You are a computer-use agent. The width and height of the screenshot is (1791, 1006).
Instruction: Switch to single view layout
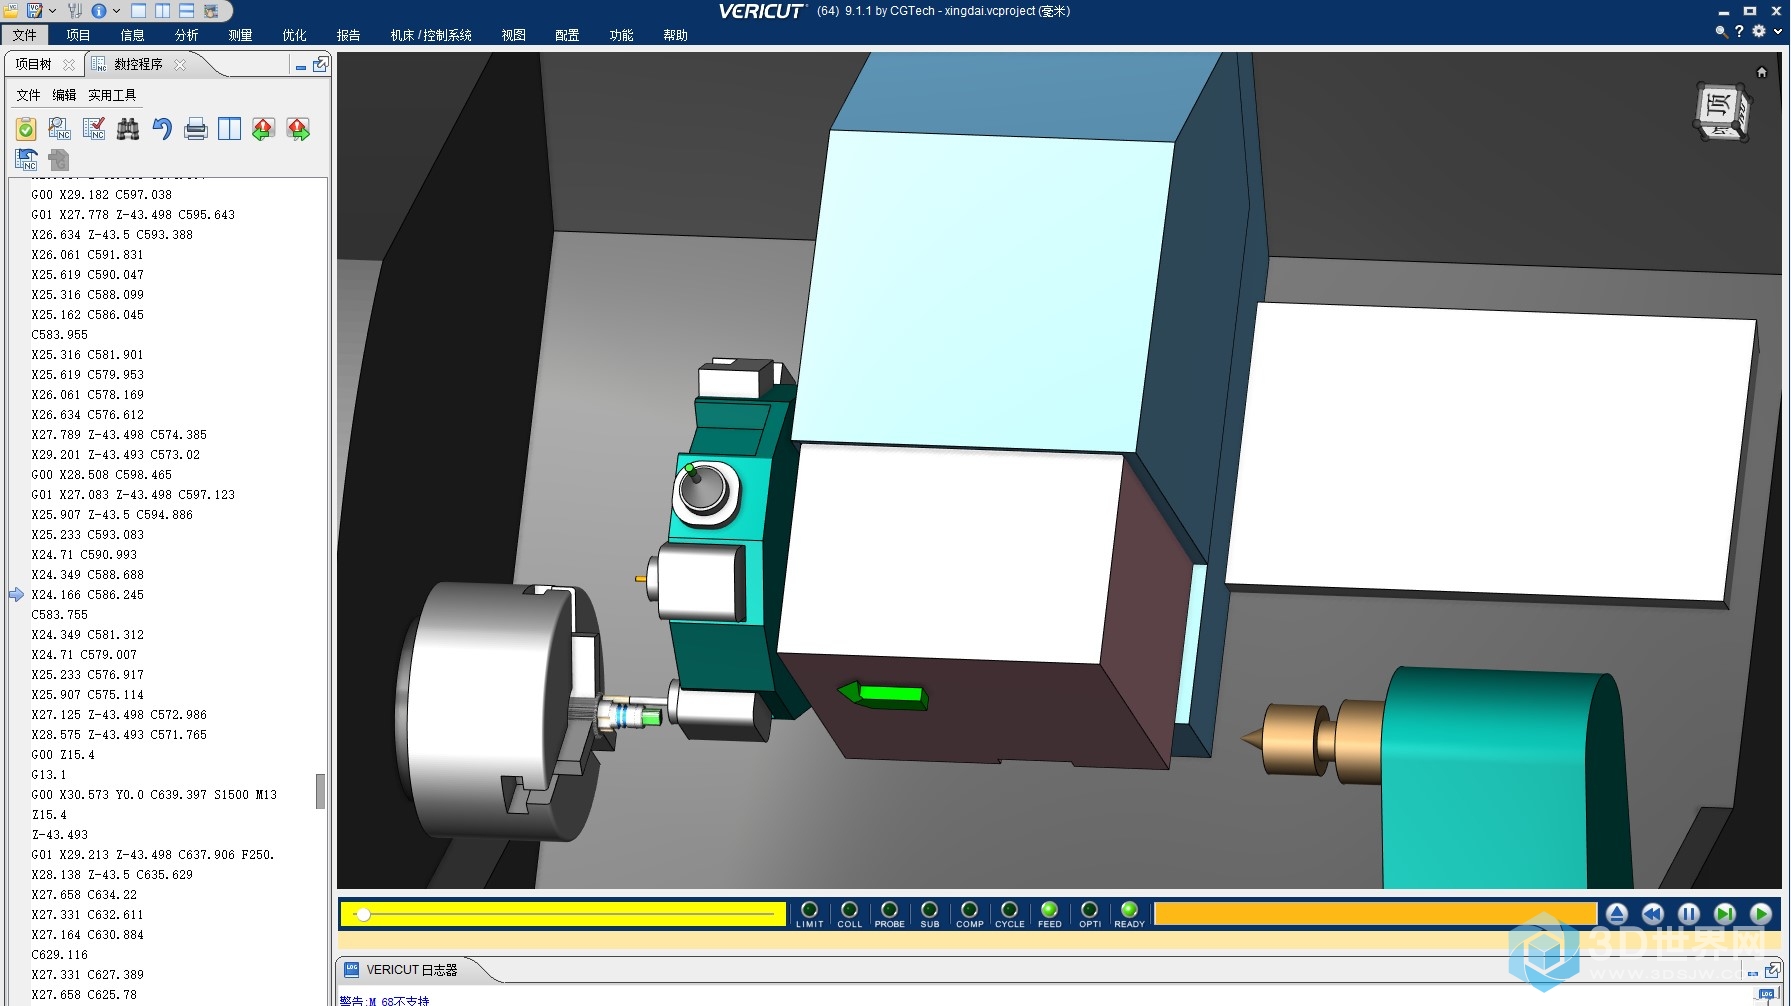[139, 11]
